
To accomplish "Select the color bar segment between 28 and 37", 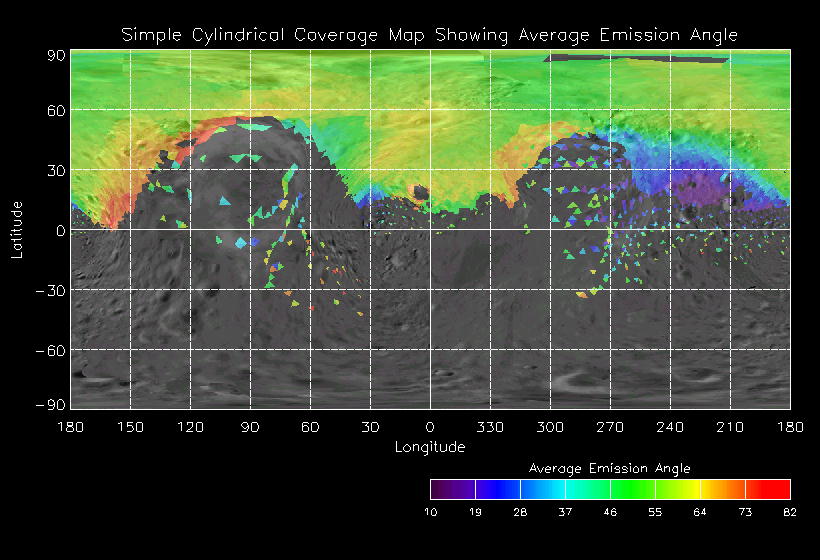I will point(542,489).
